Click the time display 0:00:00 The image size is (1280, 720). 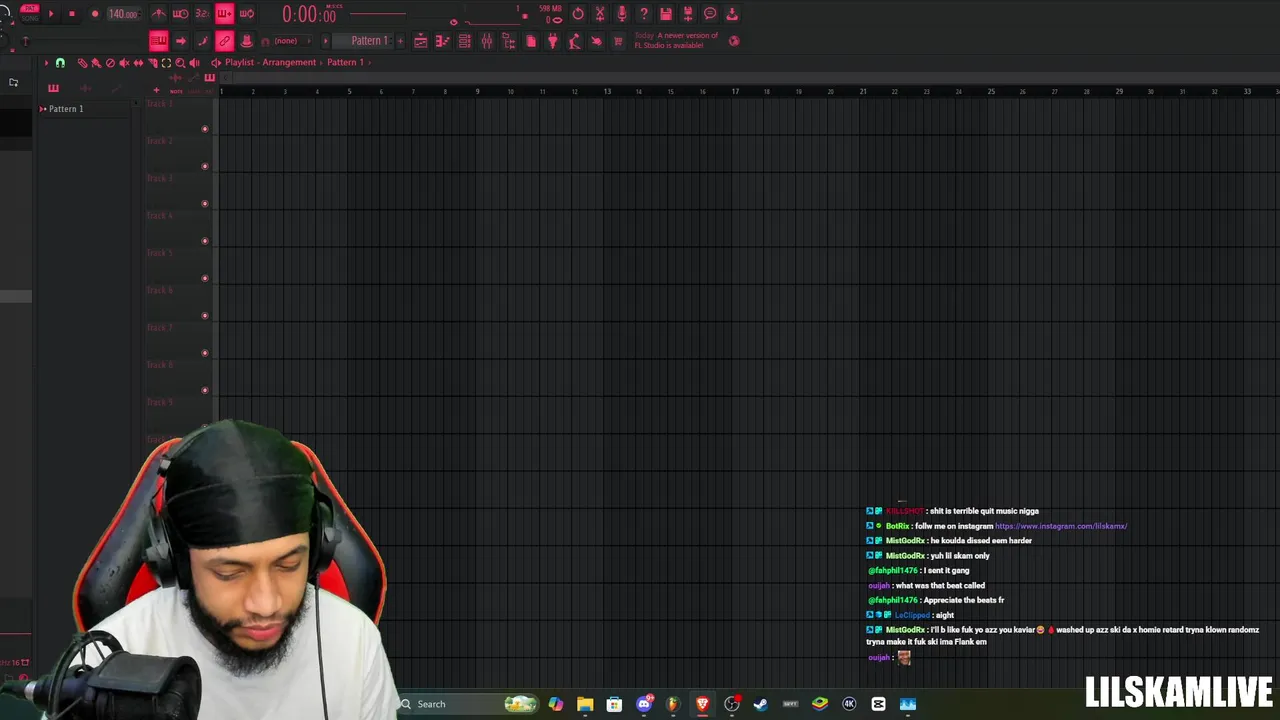point(309,14)
